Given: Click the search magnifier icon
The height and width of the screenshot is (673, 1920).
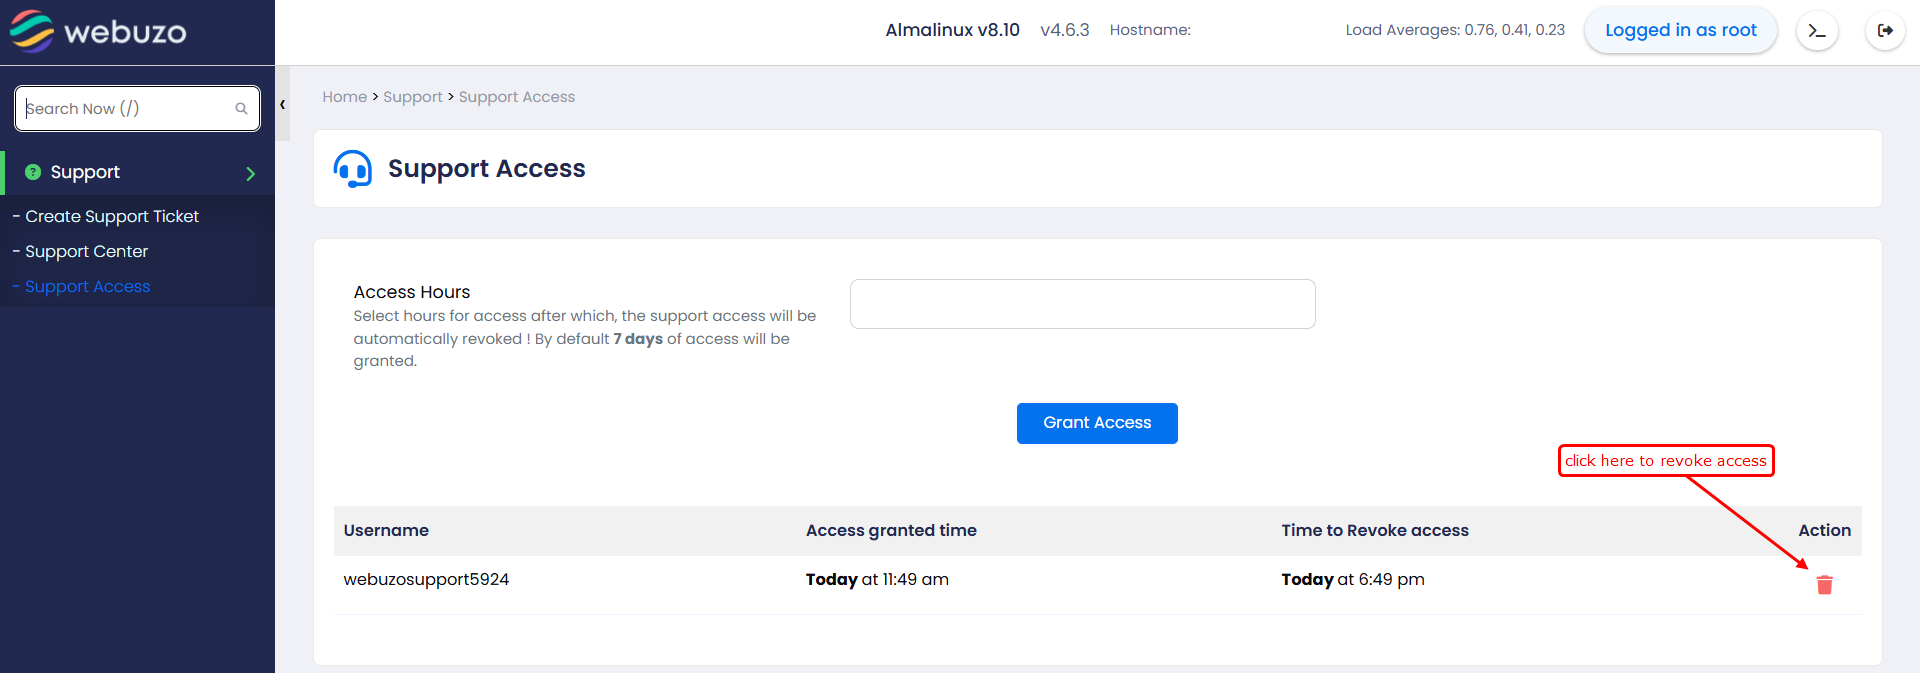Looking at the screenshot, I should point(241,109).
